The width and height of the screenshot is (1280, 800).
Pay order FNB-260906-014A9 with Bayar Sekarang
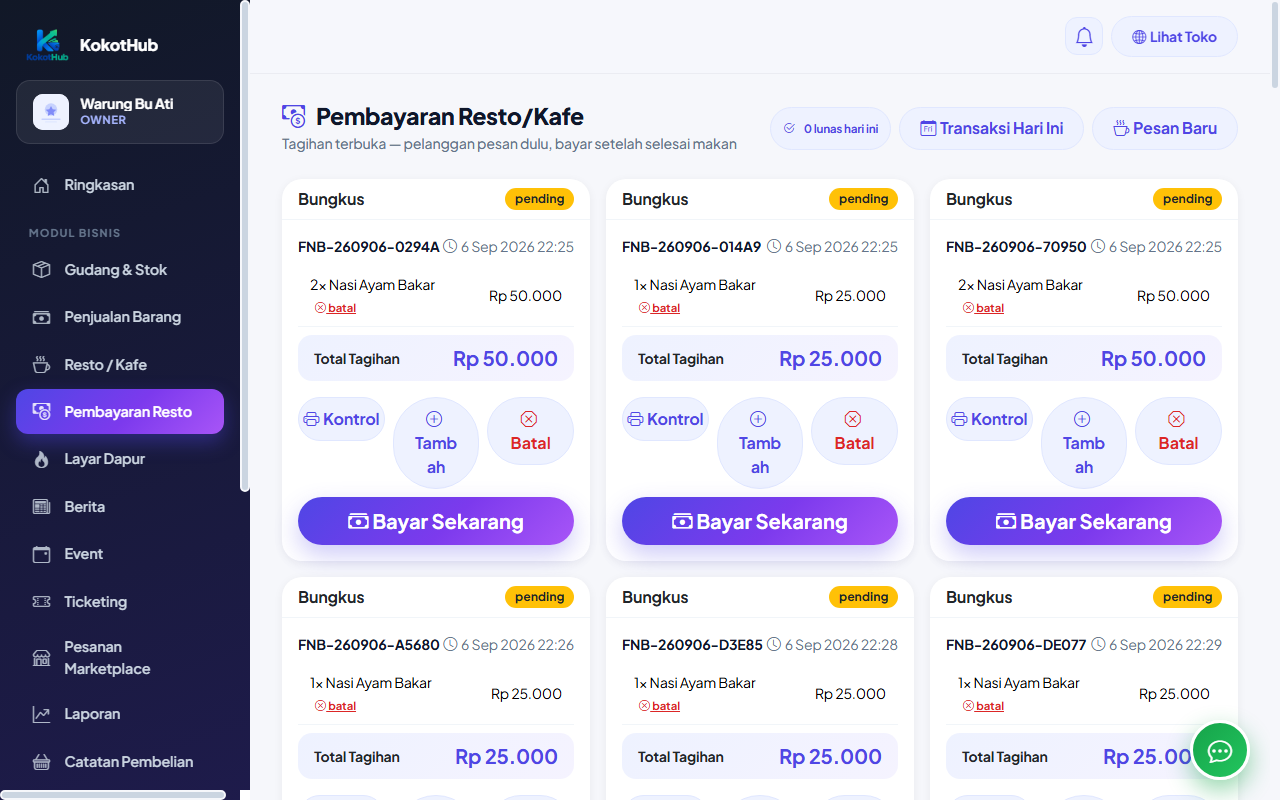click(760, 521)
